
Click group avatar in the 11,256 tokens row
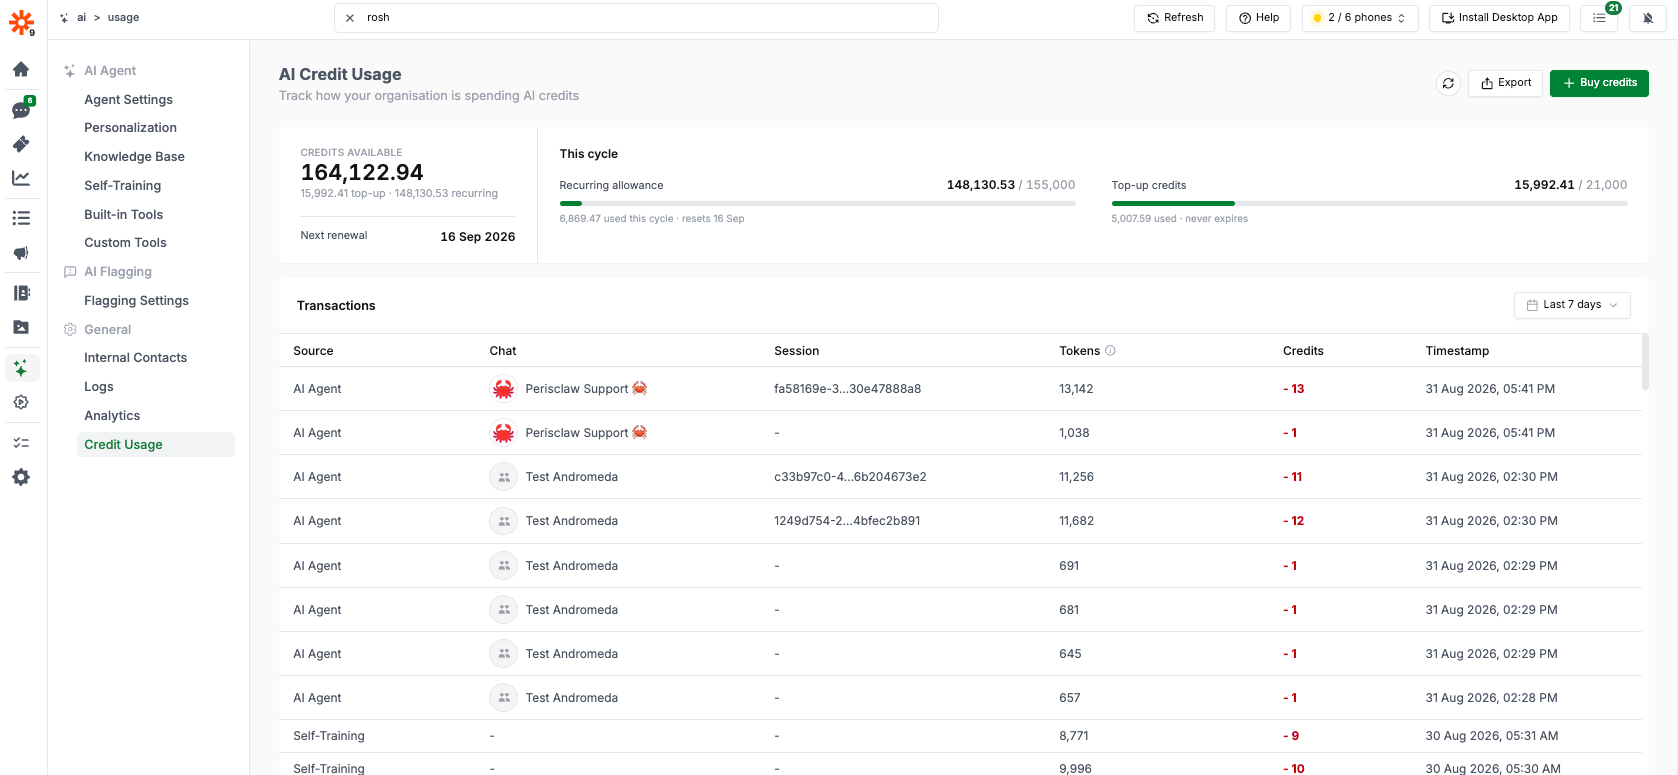(503, 477)
